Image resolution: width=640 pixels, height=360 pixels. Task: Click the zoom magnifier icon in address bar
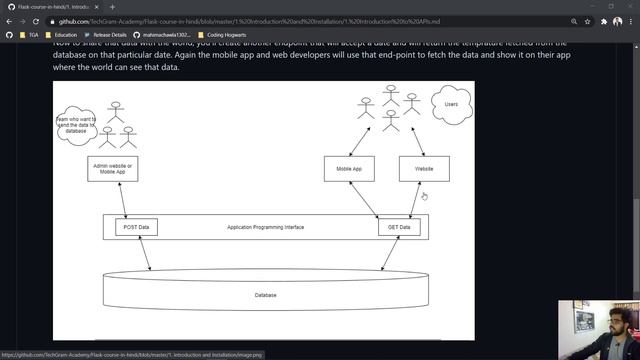pyautogui.click(x=574, y=21)
